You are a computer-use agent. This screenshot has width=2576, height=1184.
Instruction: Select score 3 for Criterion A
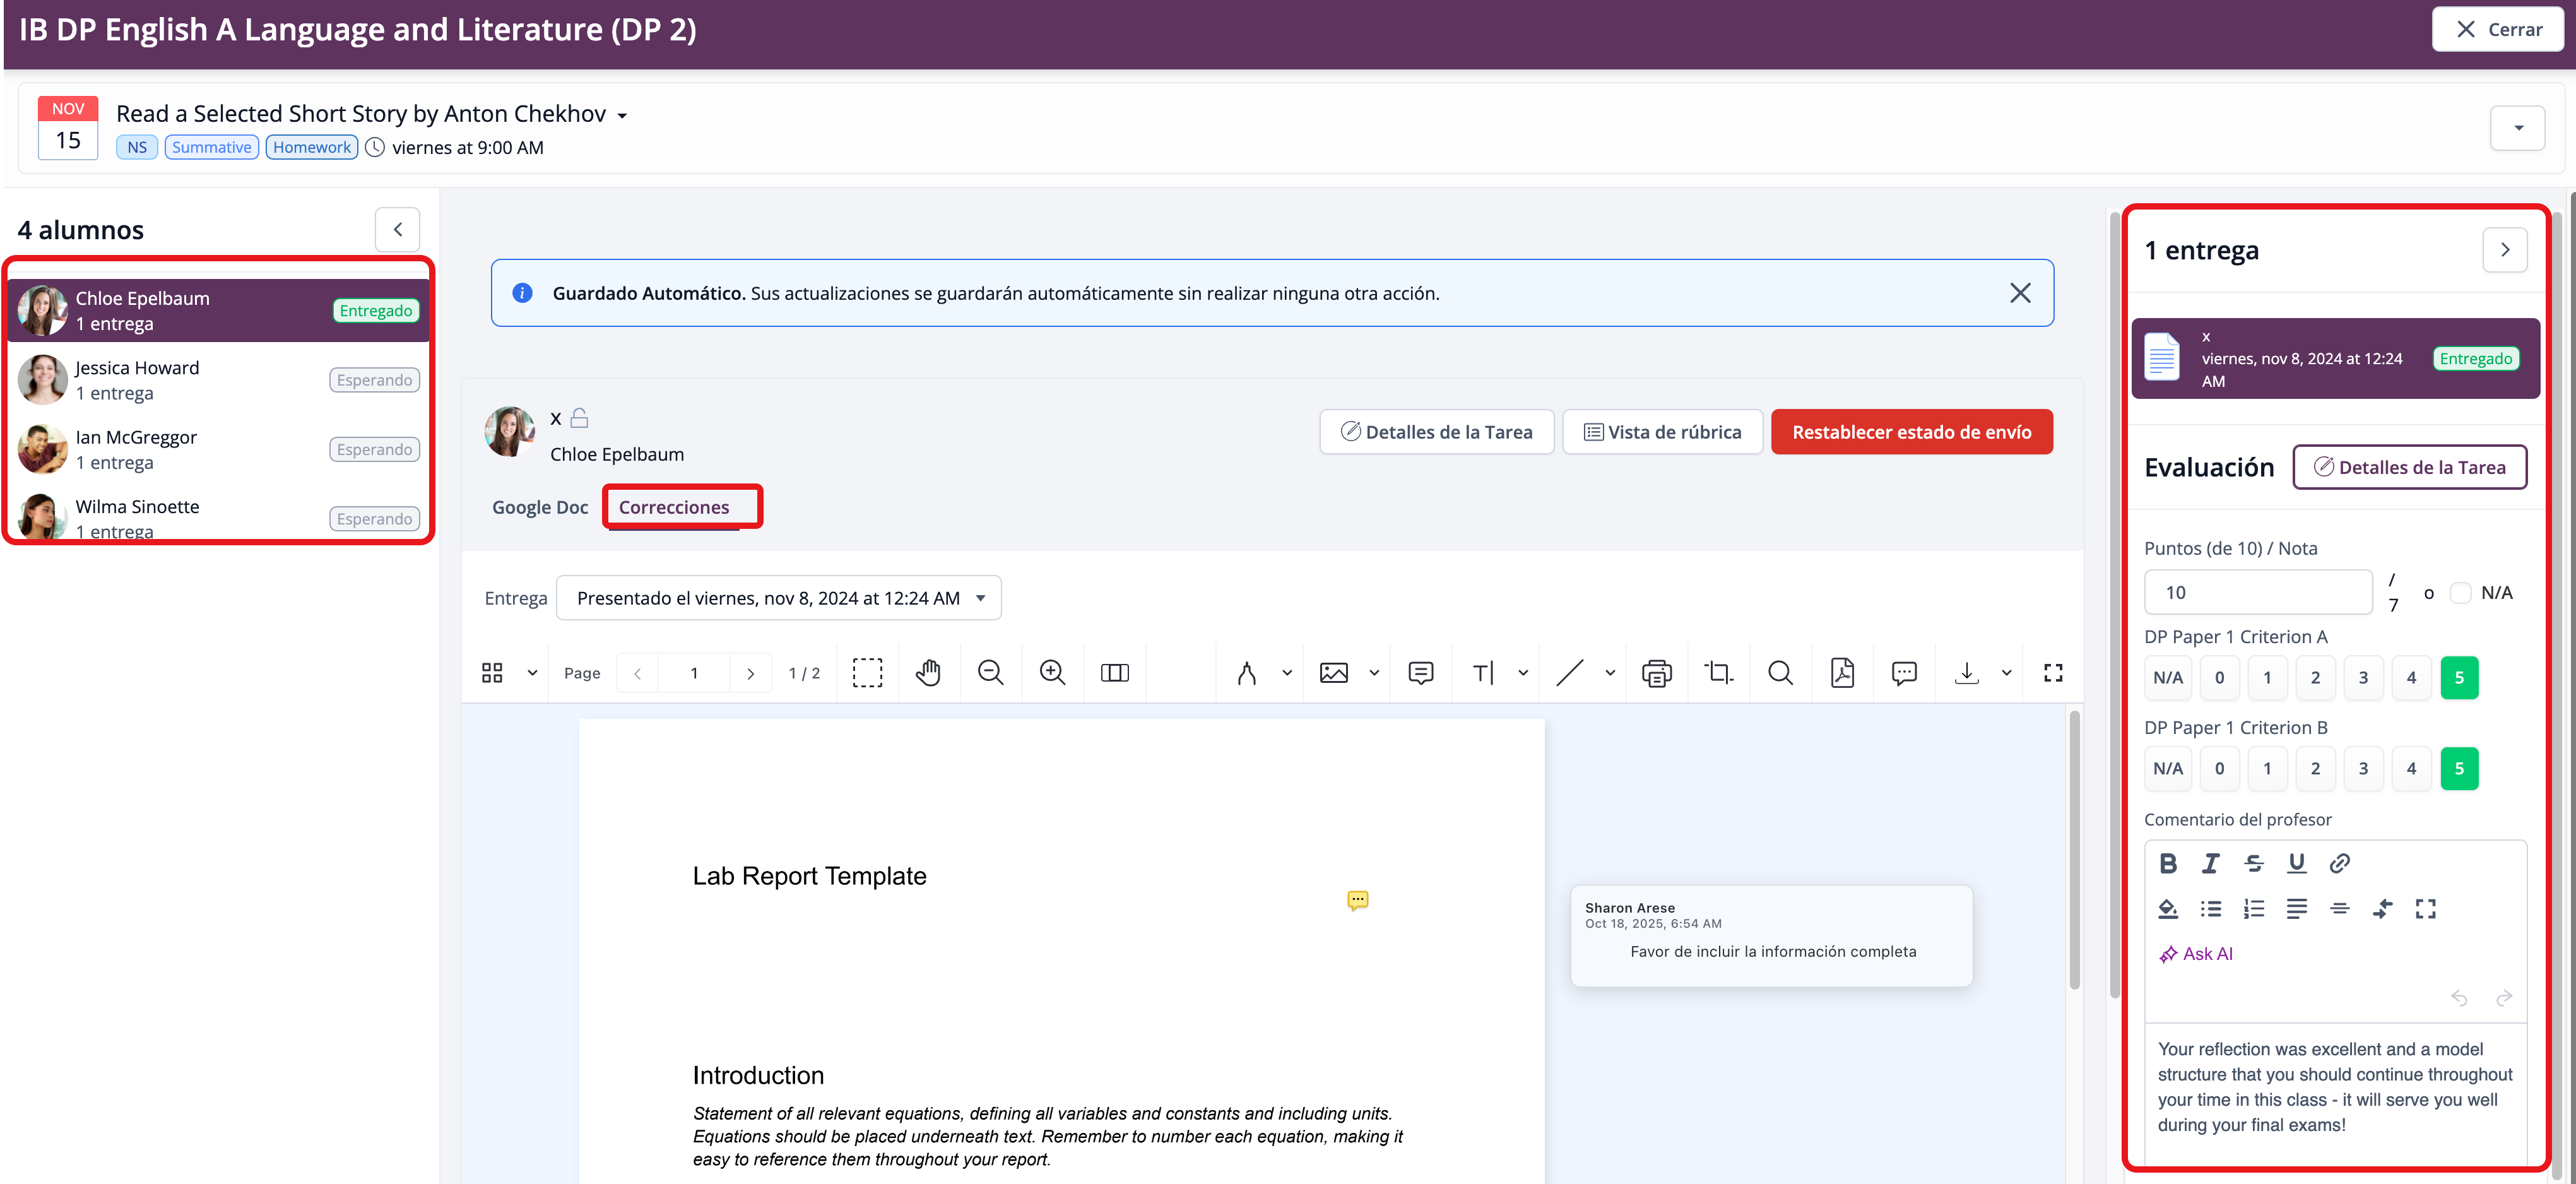coord(2363,678)
